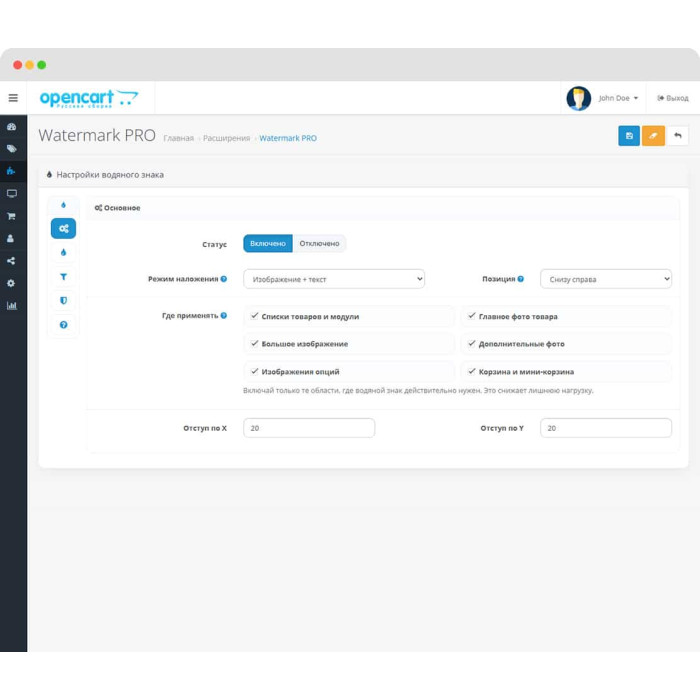Click the blue save button icon
700x700 pixels.
tap(629, 136)
